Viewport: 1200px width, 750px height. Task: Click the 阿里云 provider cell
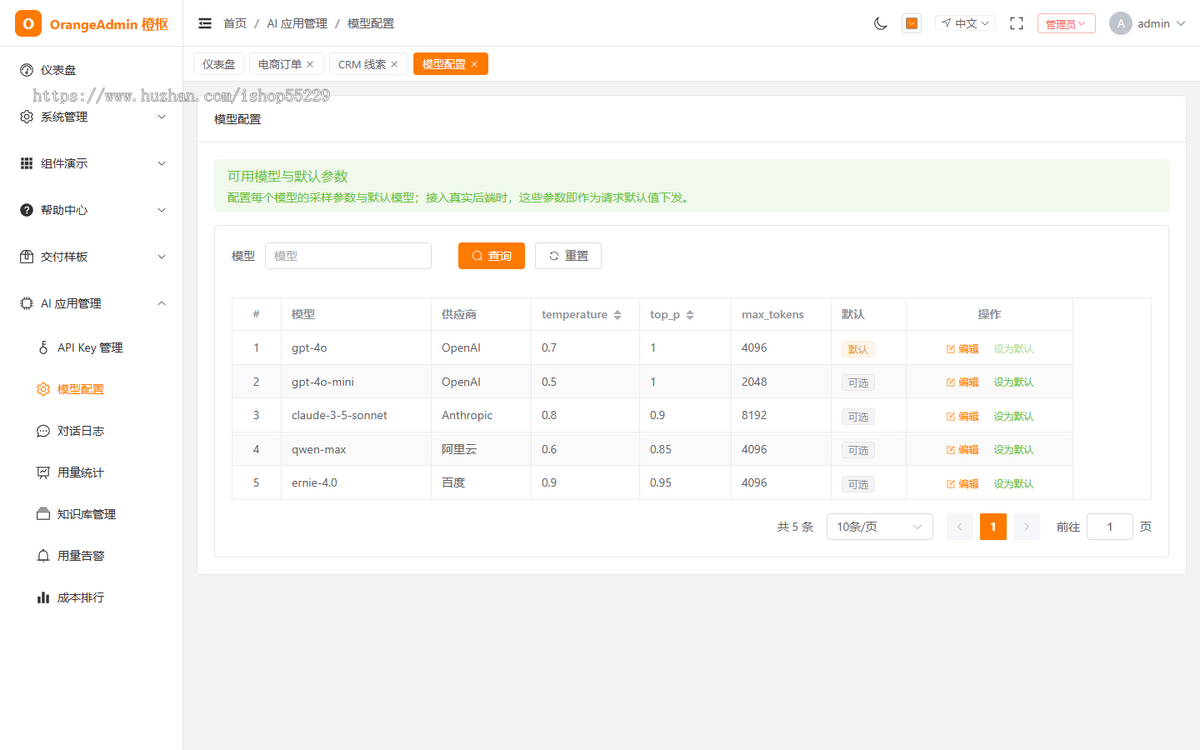(460, 449)
